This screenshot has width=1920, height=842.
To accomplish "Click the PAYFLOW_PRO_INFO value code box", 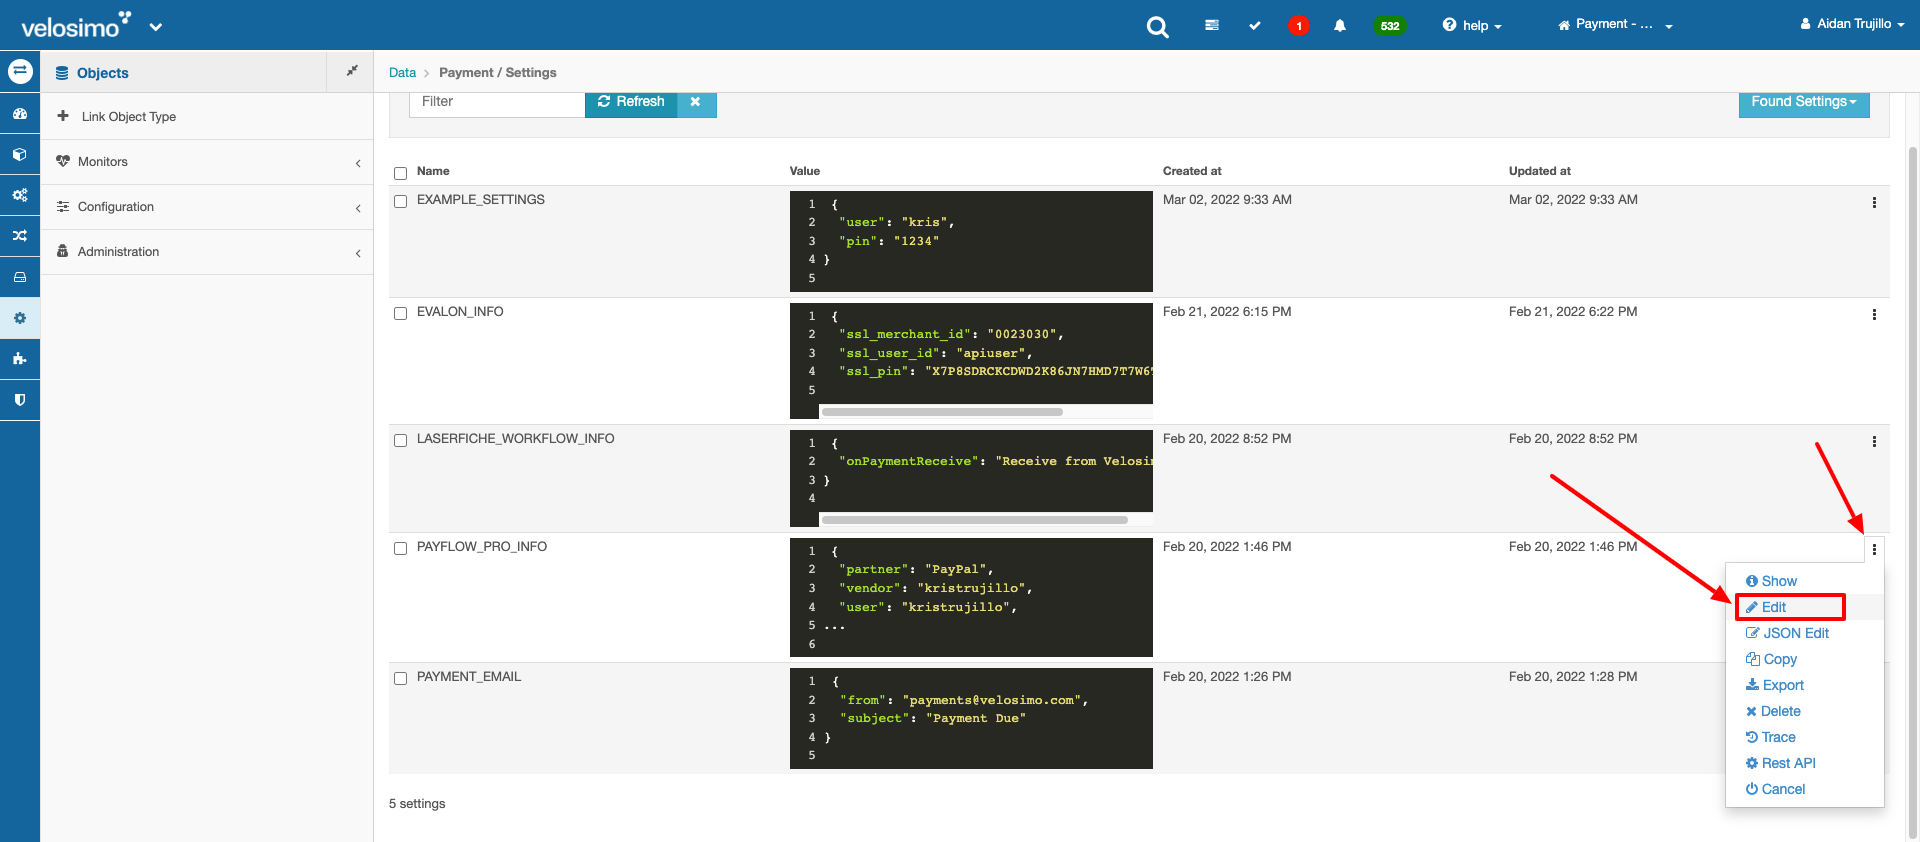I will coord(971,597).
